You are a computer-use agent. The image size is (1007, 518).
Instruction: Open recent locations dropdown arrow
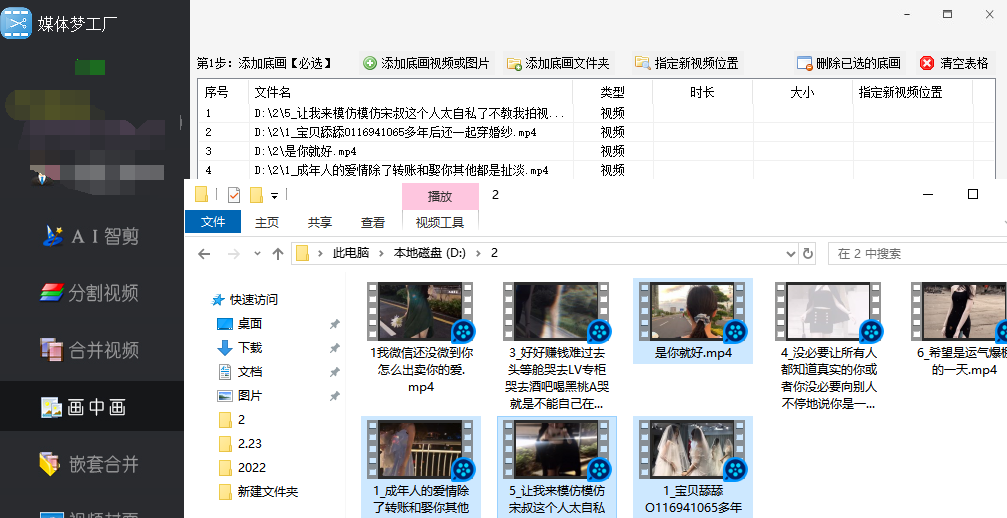click(257, 254)
